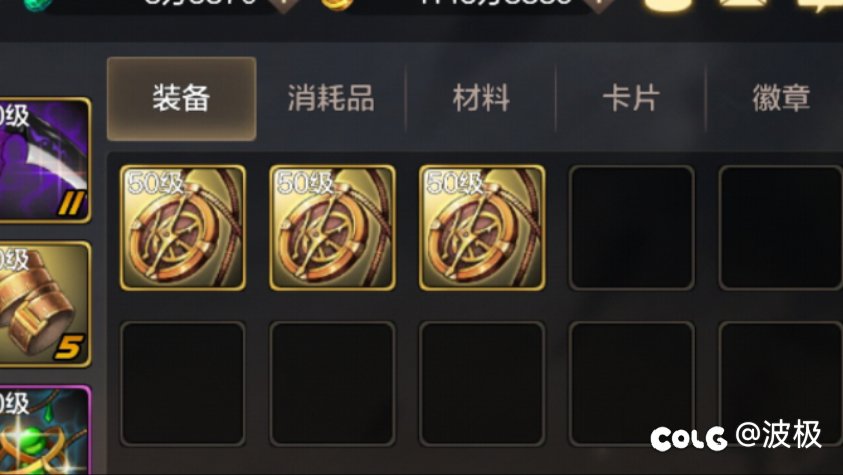Open the 消耗品 tab
843x475 pixels.
[331, 99]
